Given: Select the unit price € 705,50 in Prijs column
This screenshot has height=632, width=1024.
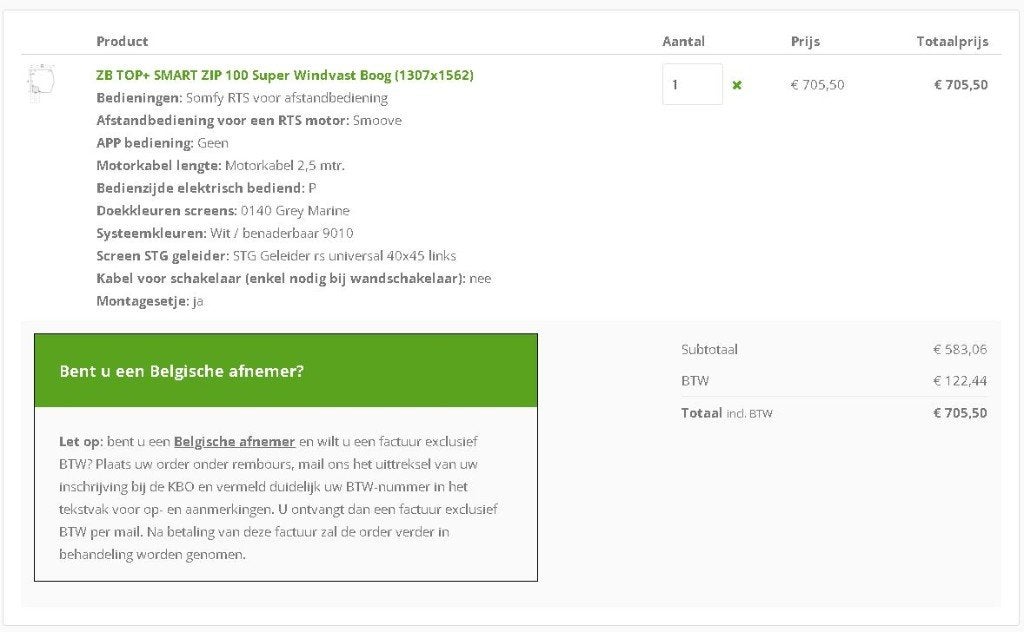Looking at the screenshot, I should click(x=818, y=84).
